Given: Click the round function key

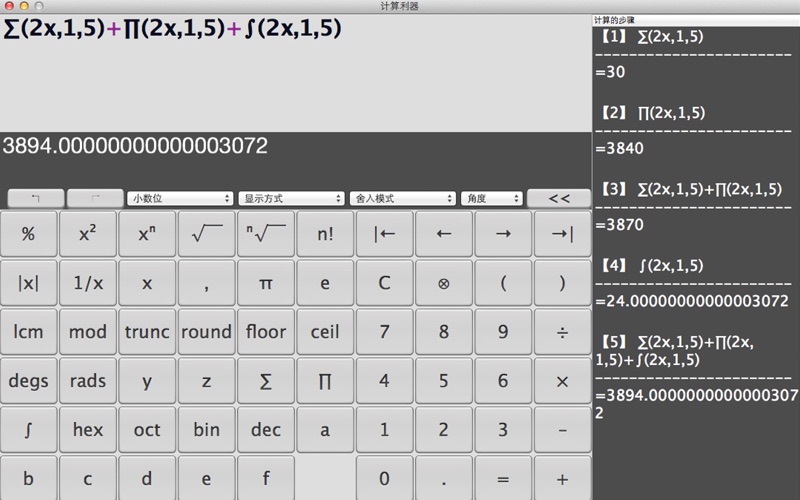Looking at the screenshot, I should click(206, 332).
